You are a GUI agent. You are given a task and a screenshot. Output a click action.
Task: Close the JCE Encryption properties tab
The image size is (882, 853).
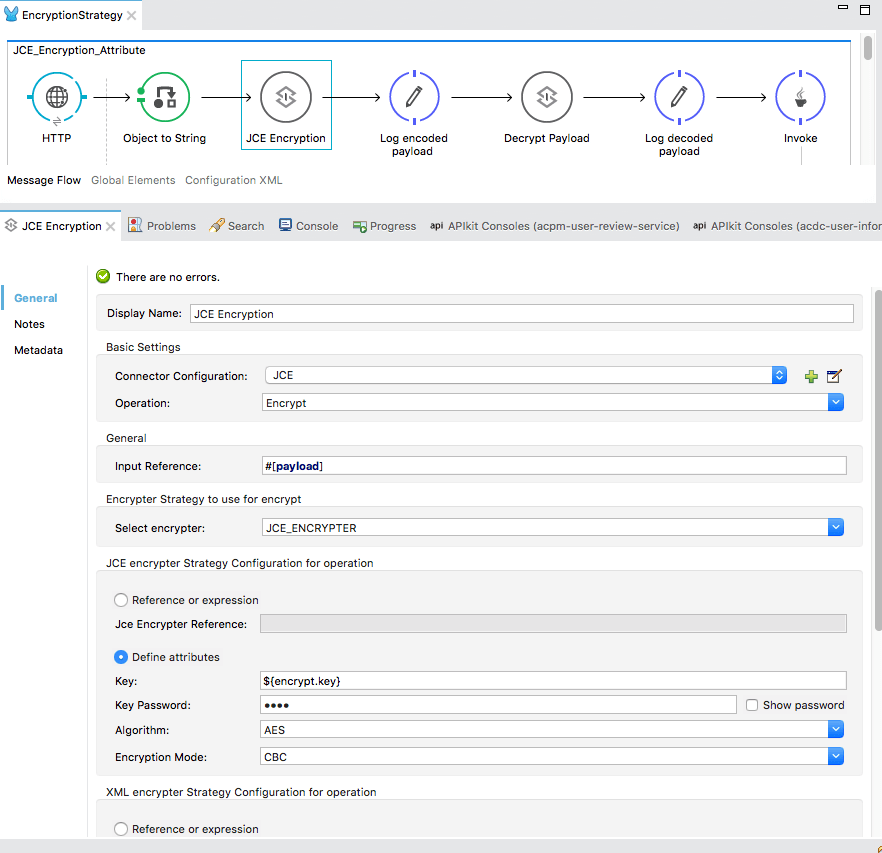(111, 226)
